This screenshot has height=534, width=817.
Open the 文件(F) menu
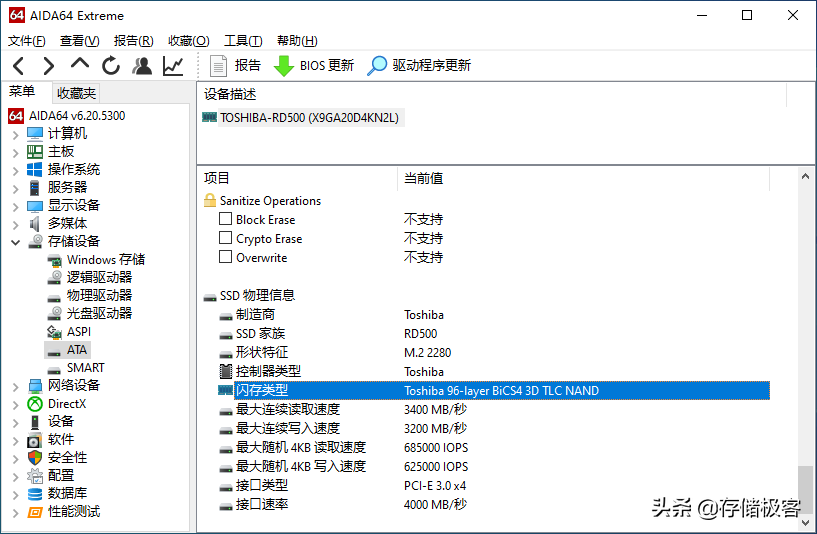coord(27,41)
